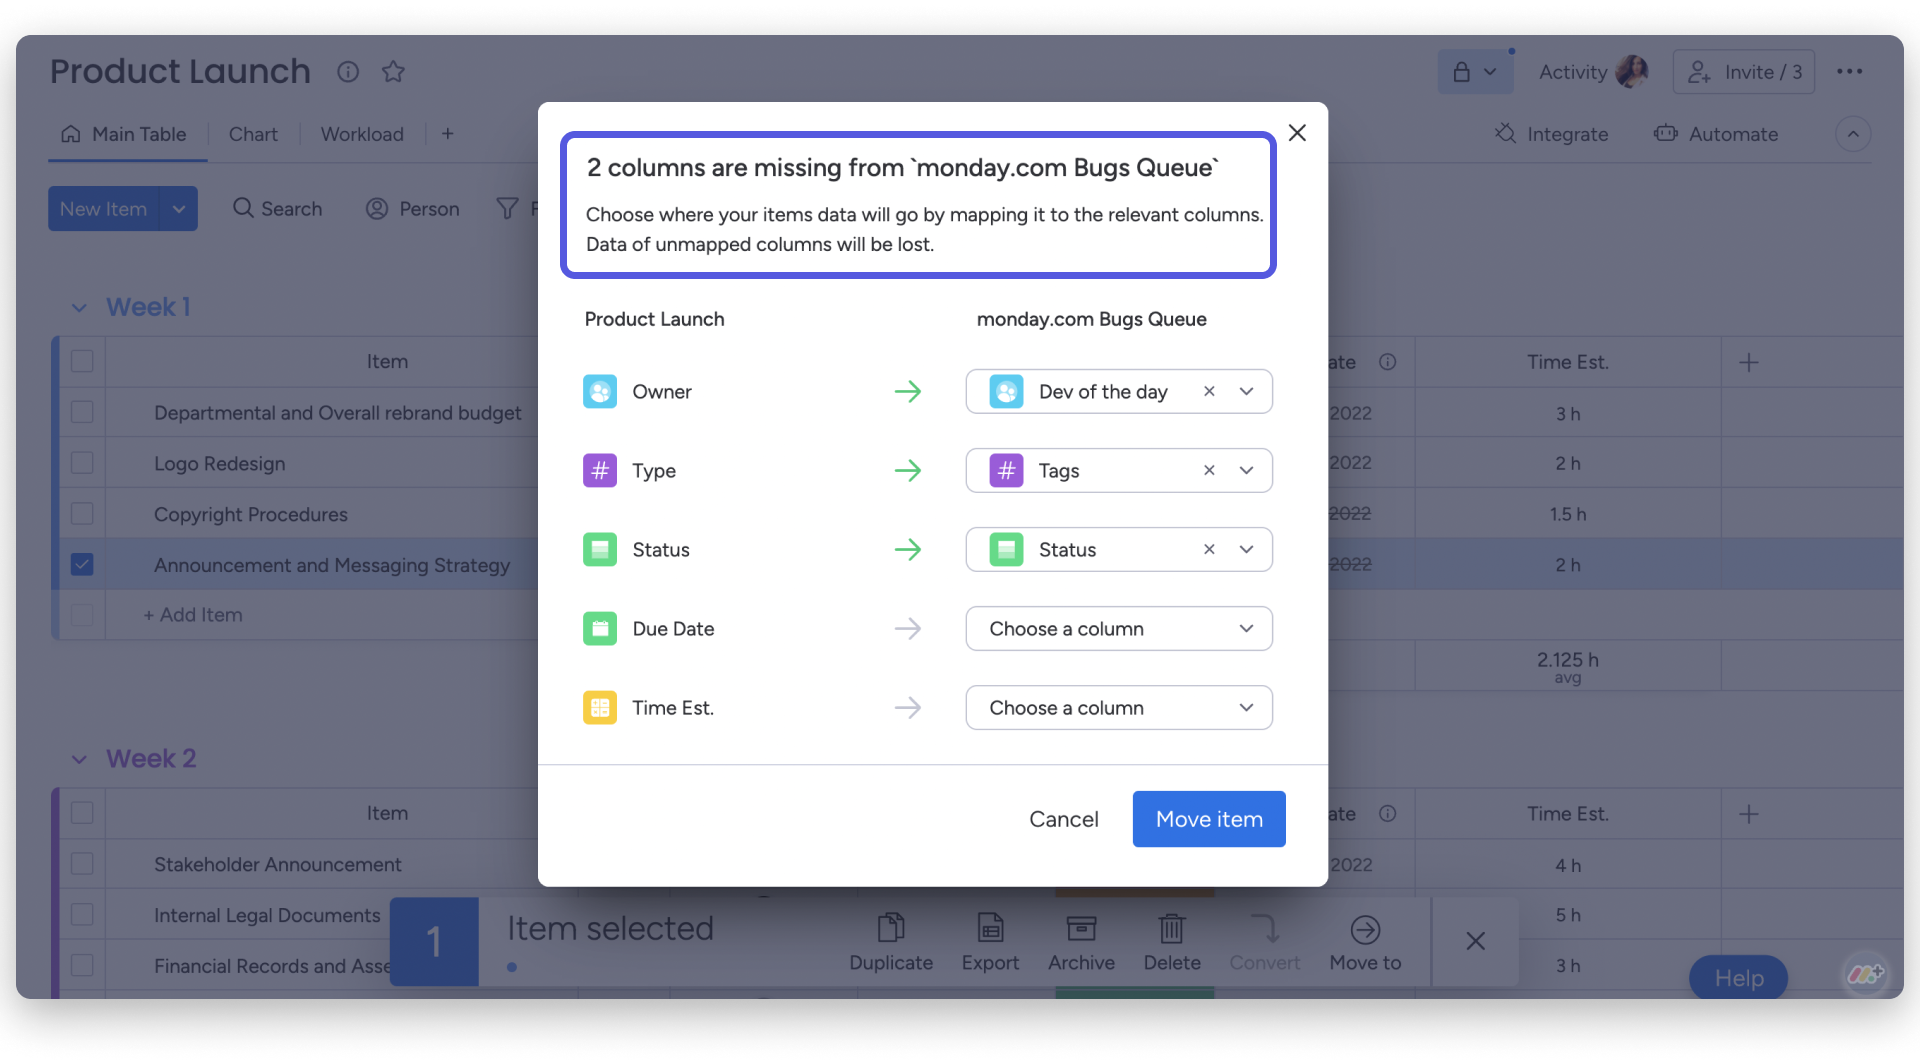Click the Type tags column icon
Viewport: 1920px width, 1064px height.
tap(600, 471)
